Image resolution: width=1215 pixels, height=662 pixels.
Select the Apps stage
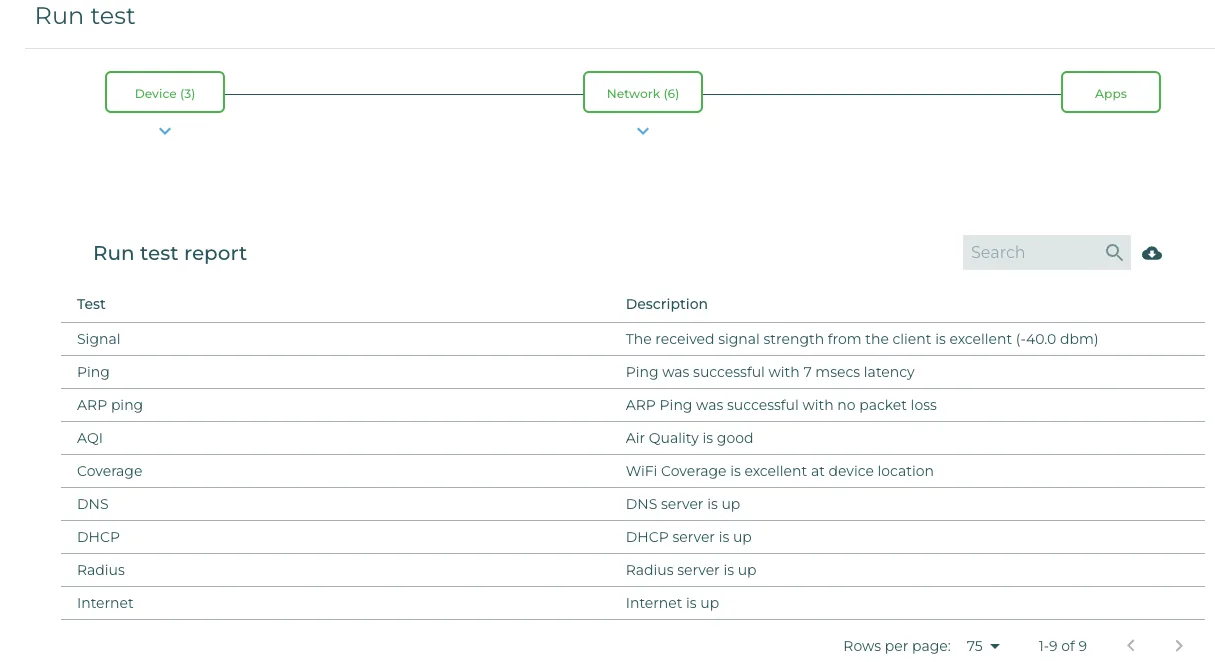pyautogui.click(x=1111, y=92)
